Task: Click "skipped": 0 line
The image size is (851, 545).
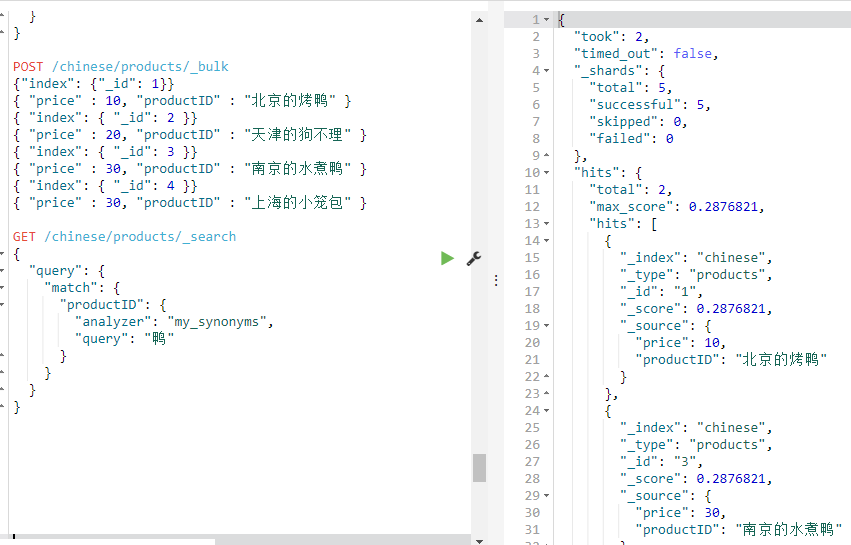Action: [x=638, y=122]
